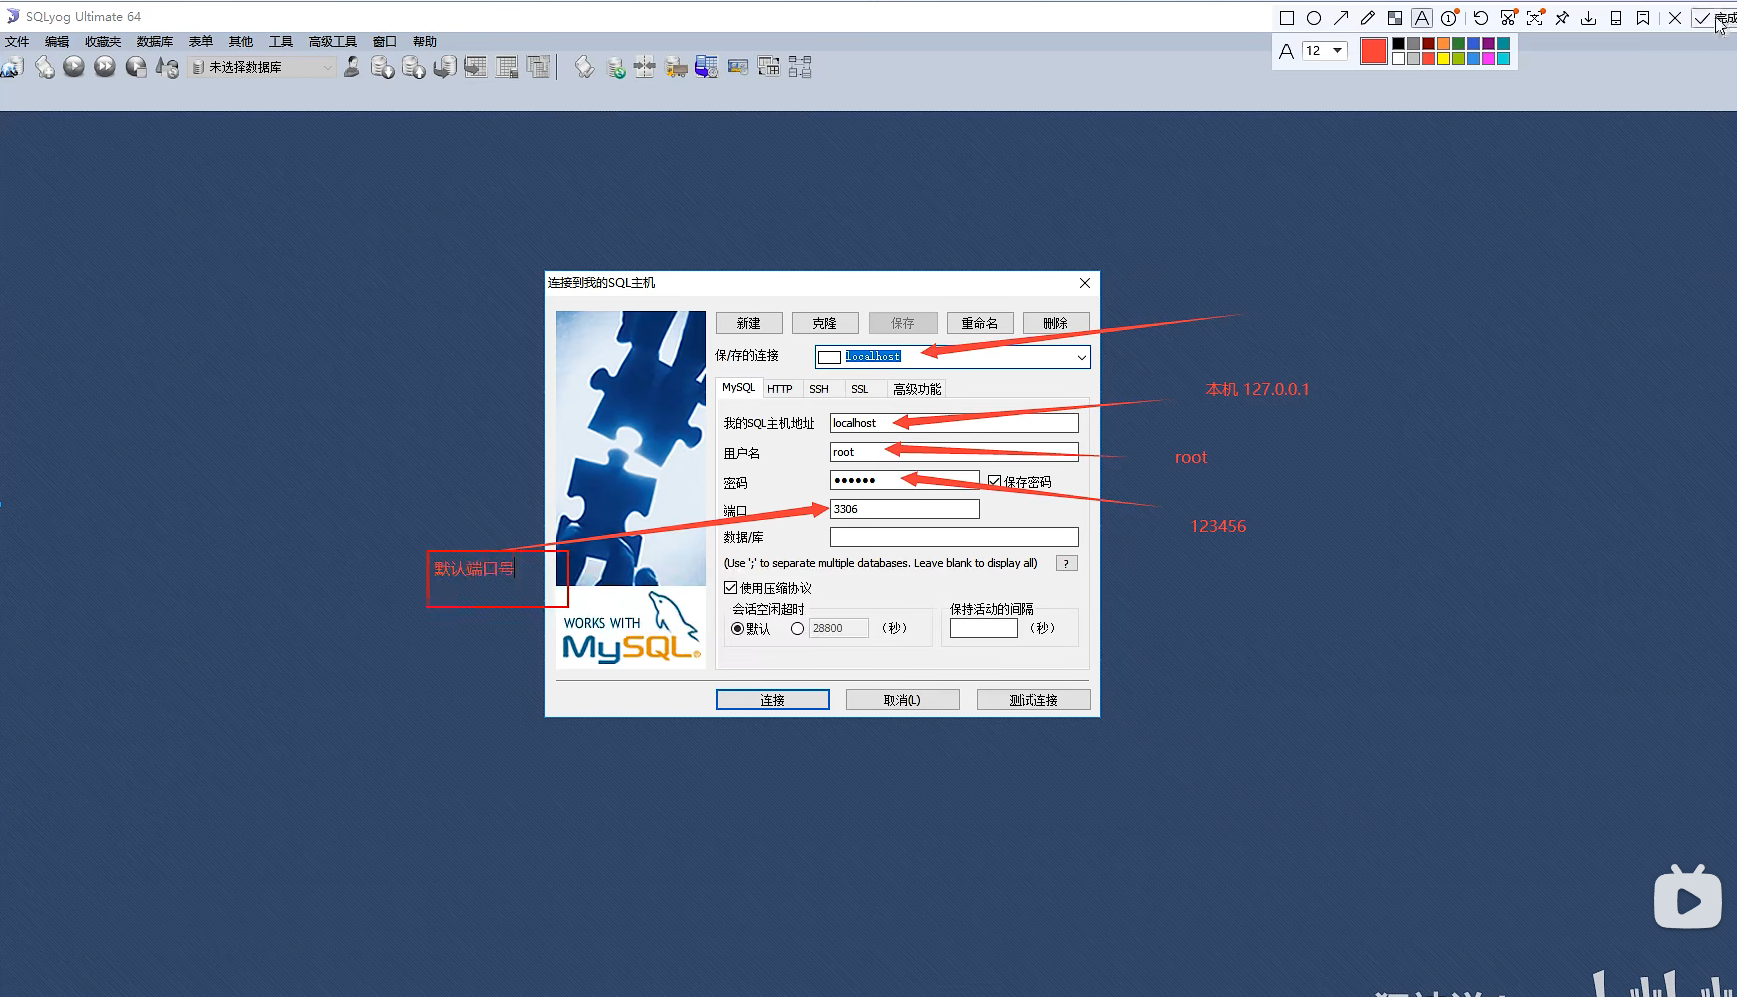Click the 密码 password field
Screen dimensions: 1737x997
point(905,480)
